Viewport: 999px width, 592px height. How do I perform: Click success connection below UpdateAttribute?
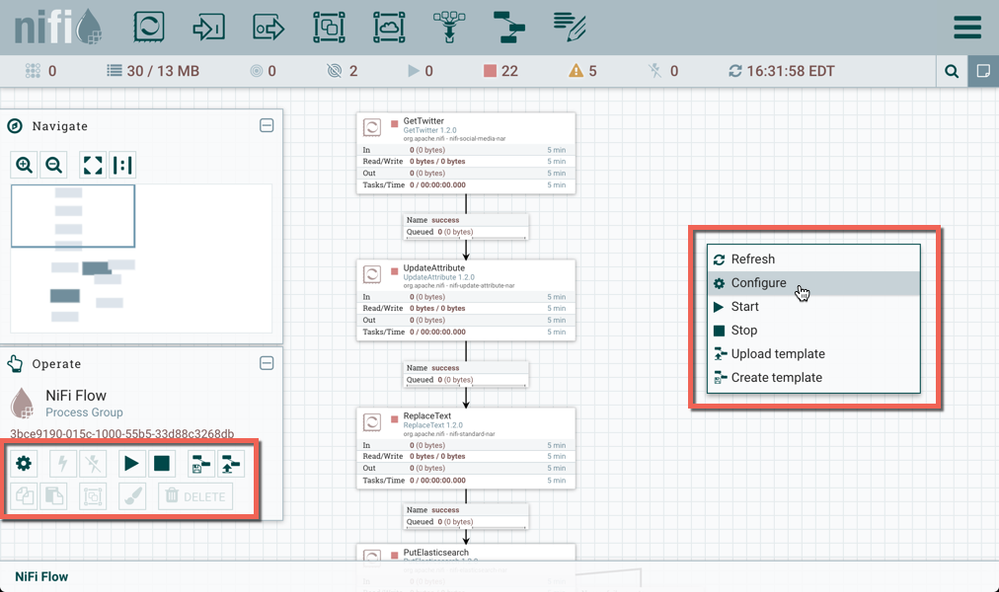click(x=466, y=374)
